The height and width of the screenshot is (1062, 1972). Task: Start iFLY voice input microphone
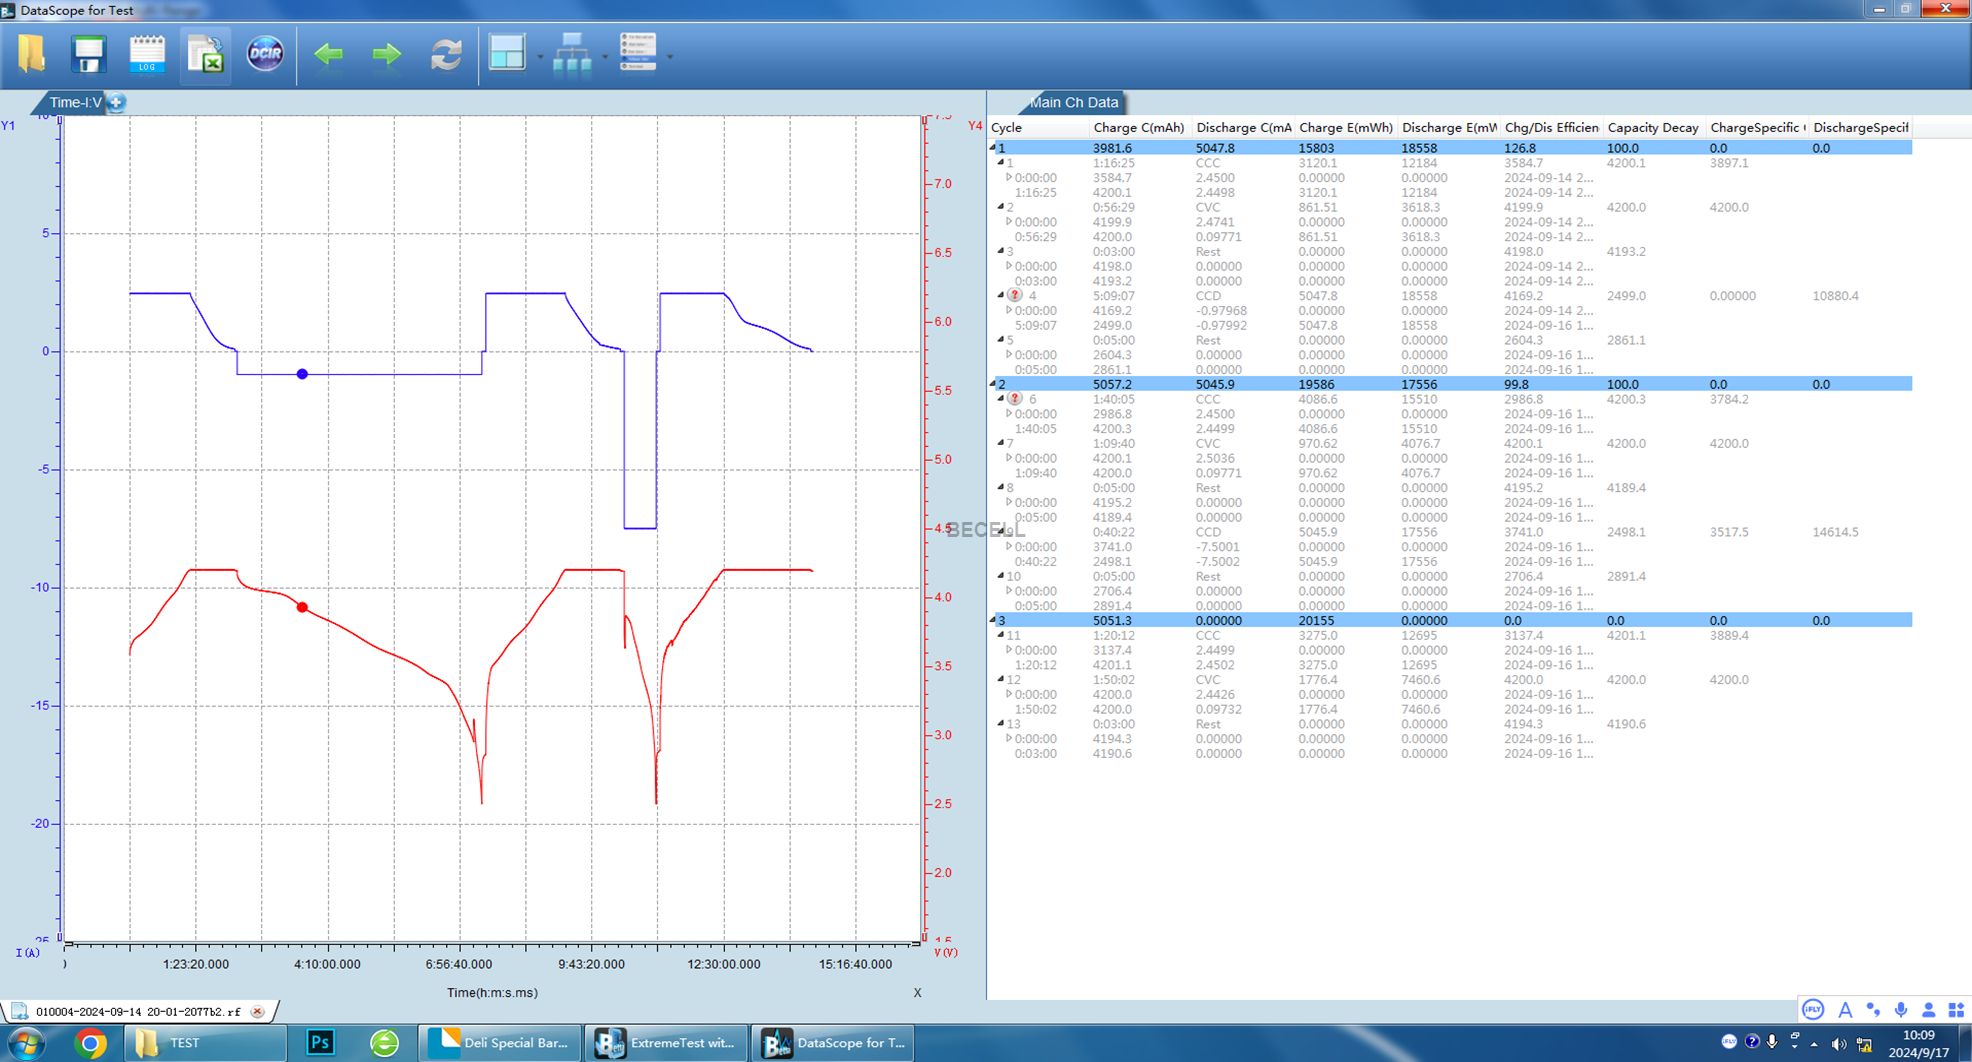coord(1901,1010)
